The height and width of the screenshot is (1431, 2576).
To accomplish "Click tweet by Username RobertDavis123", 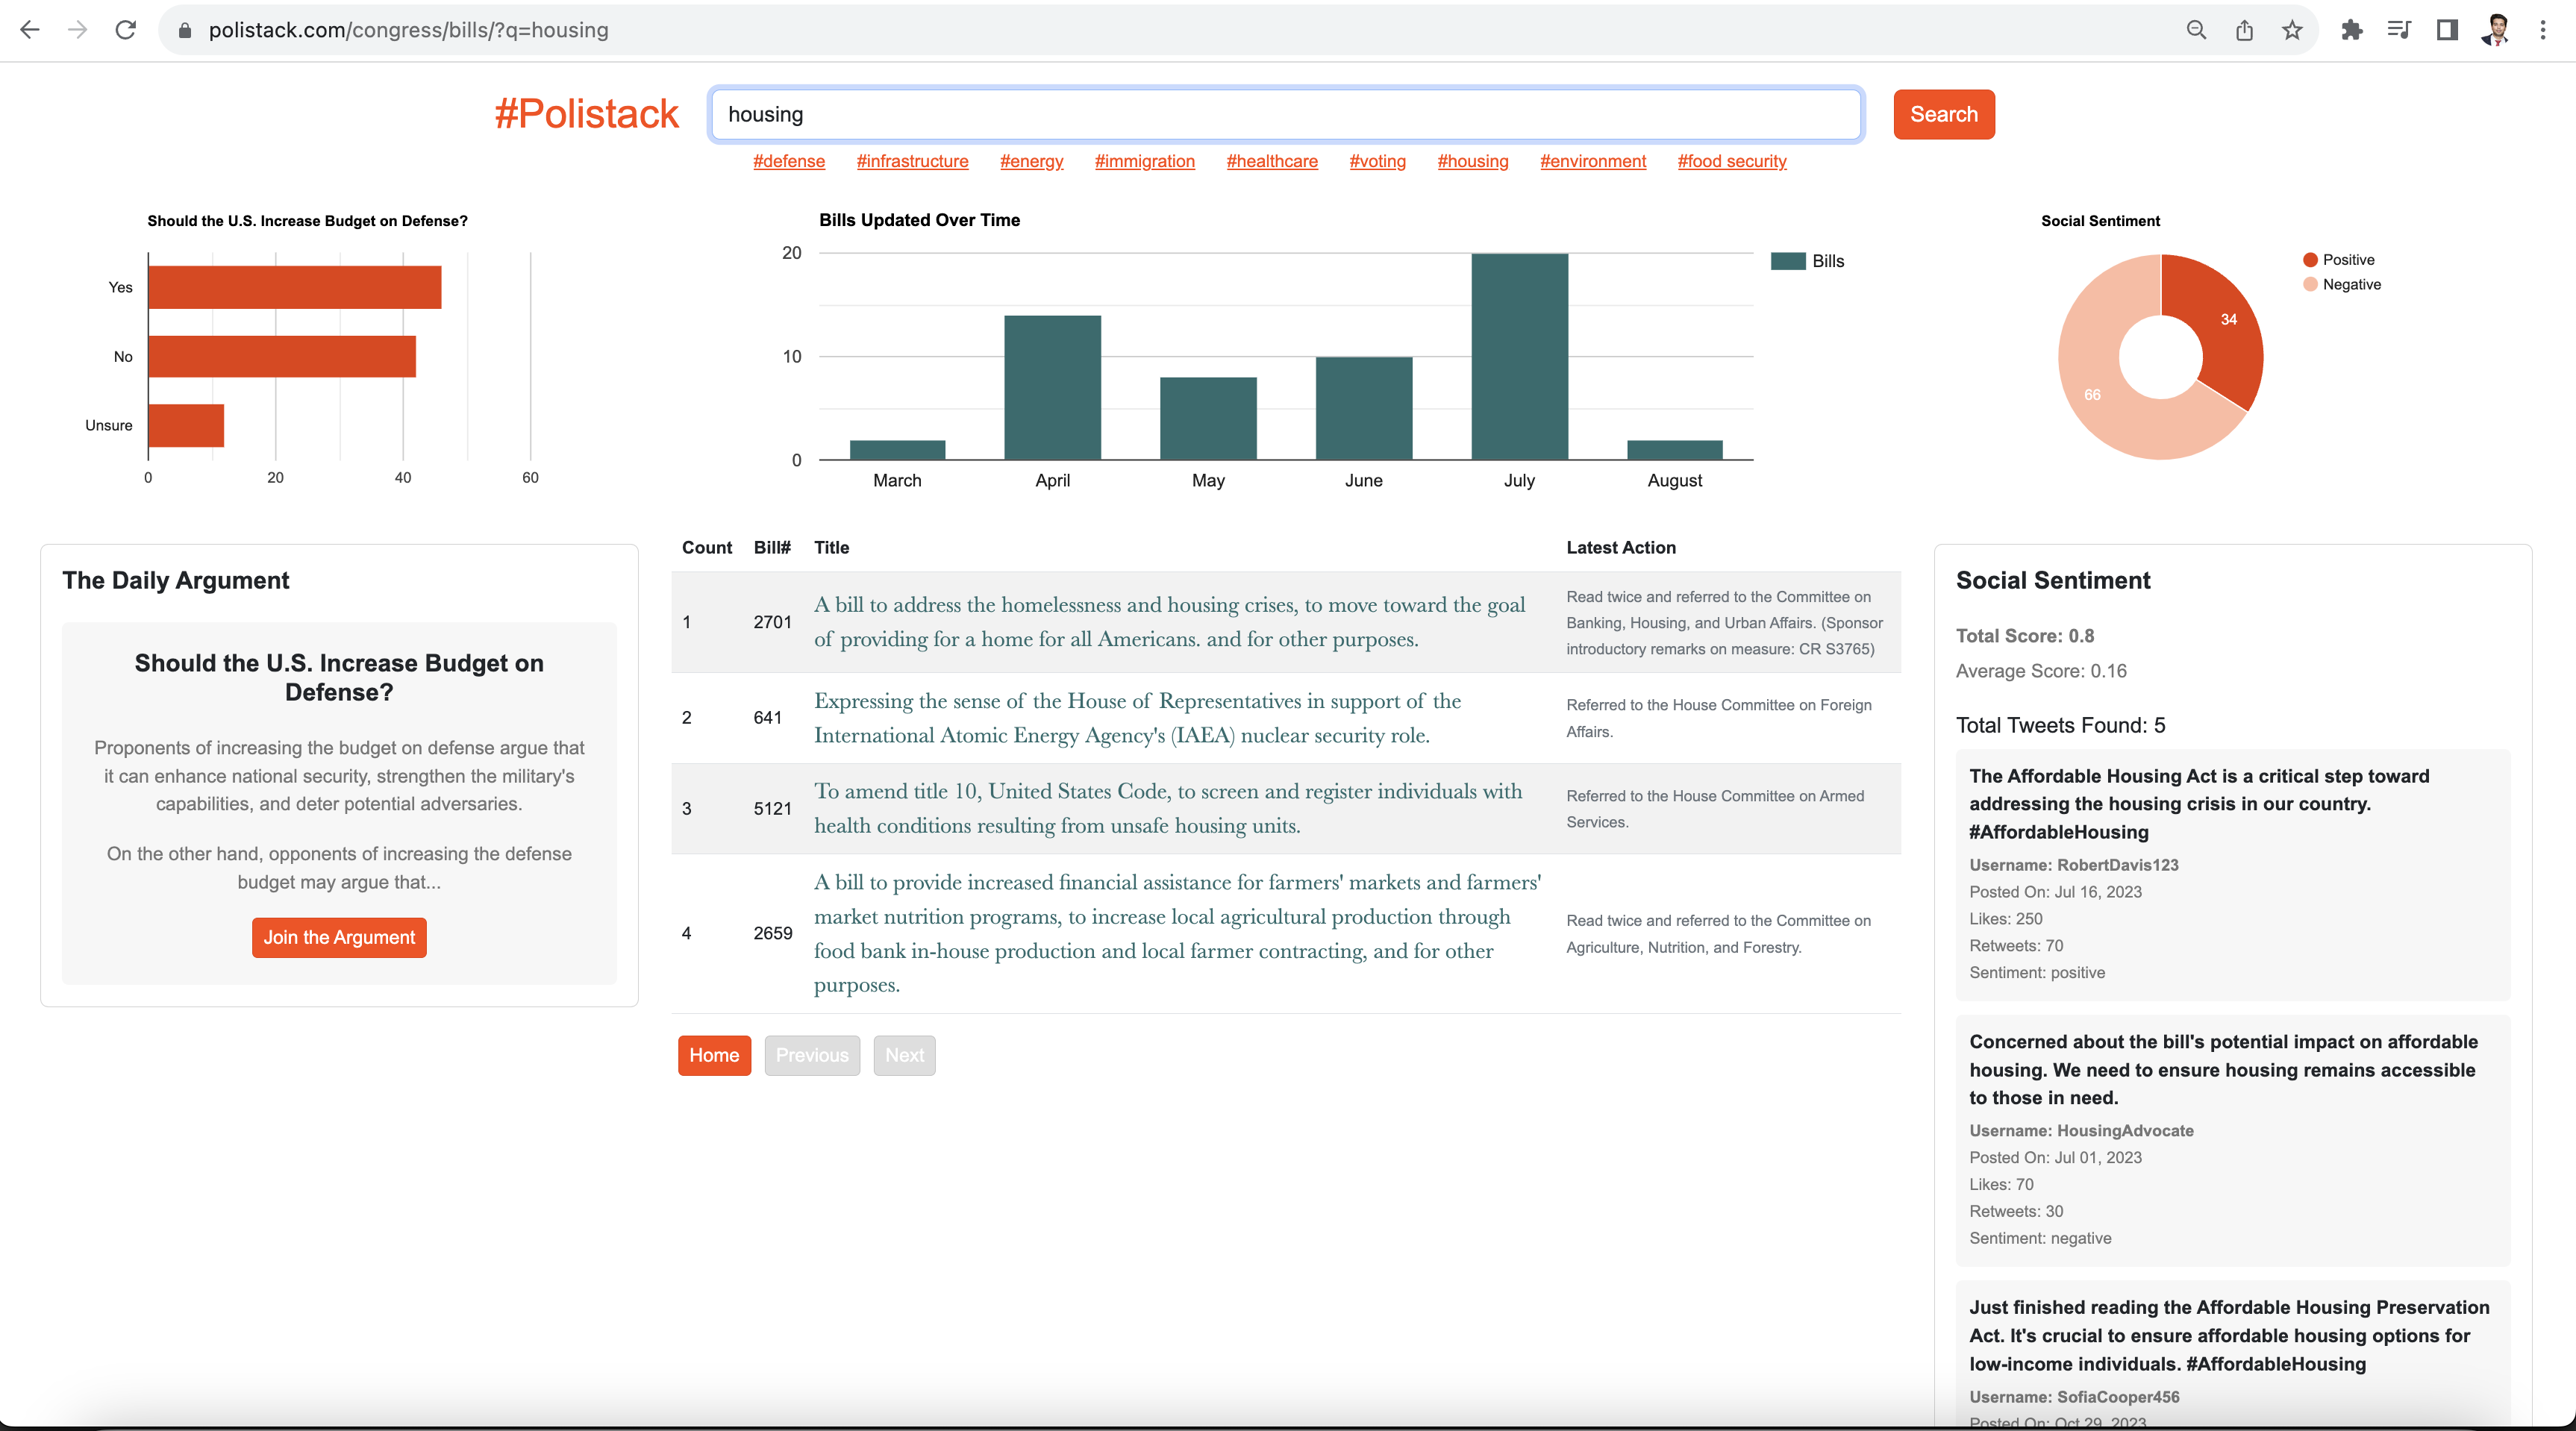I will click(x=2232, y=874).
